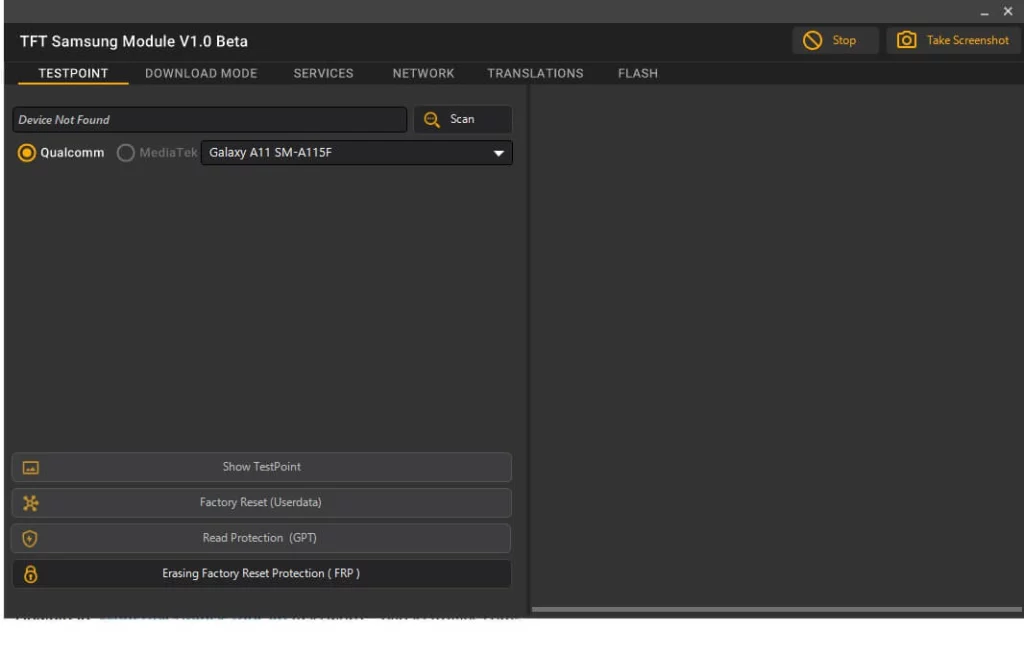Click the padlock icon for FRP erase
Viewport: 1024px width, 655px height.
[x=31, y=574]
